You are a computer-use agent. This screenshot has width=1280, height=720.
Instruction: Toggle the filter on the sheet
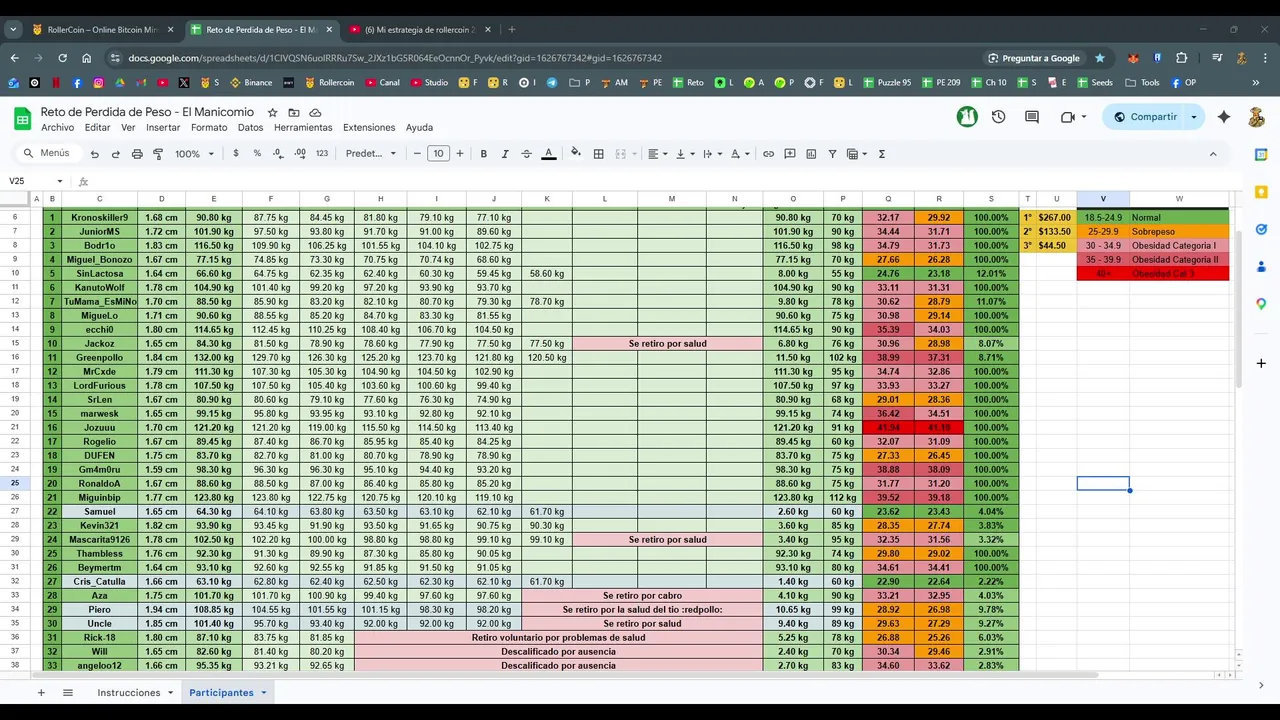click(x=832, y=154)
